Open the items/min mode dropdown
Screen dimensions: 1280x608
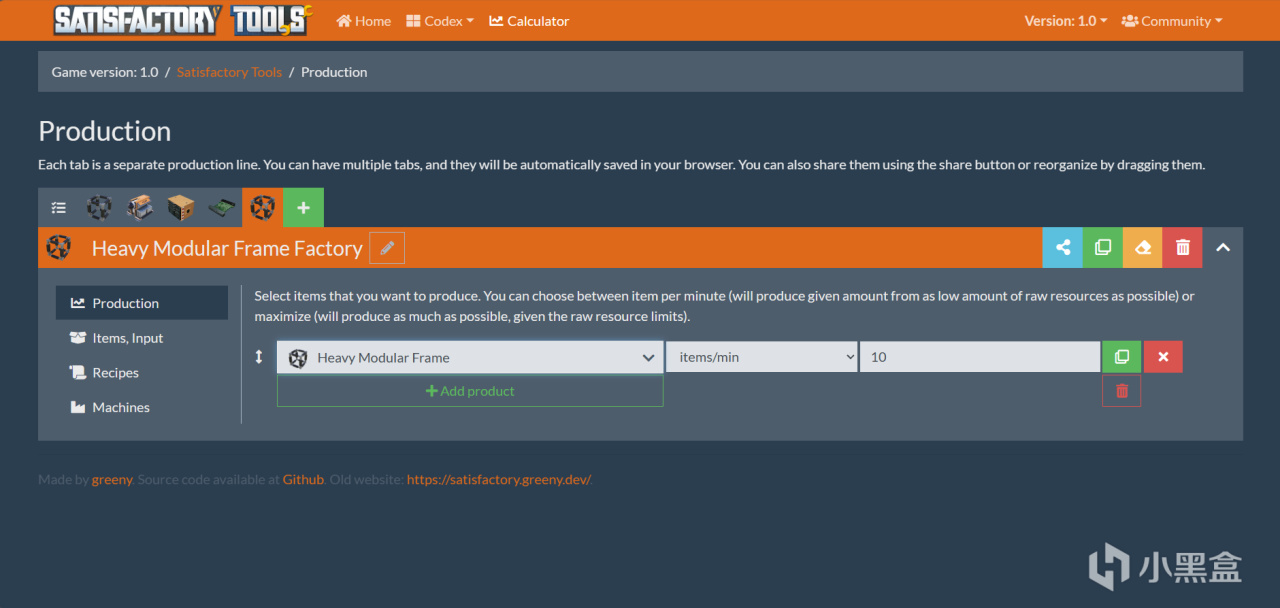point(762,357)
